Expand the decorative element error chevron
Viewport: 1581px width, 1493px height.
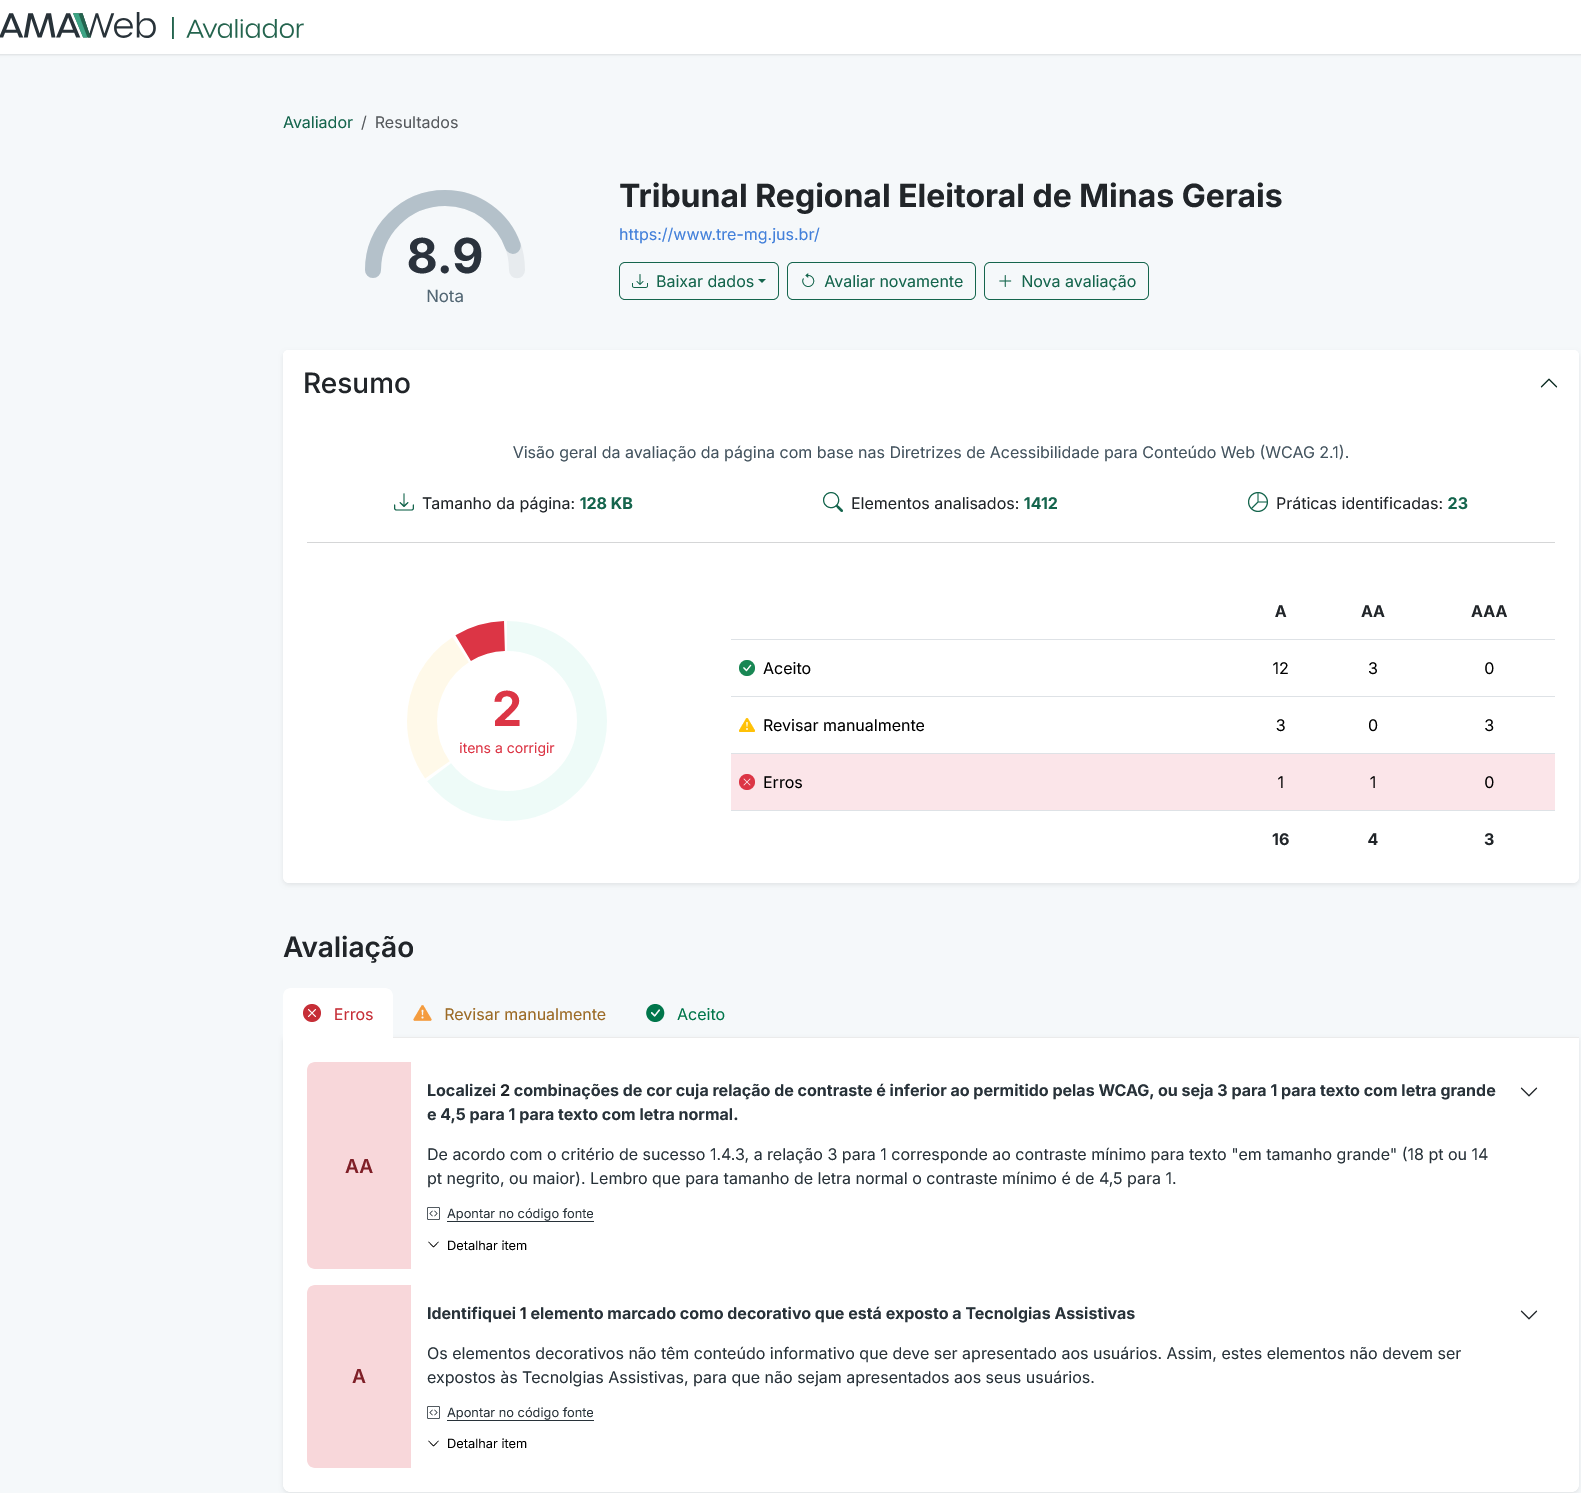(x=1528, y=1315)
